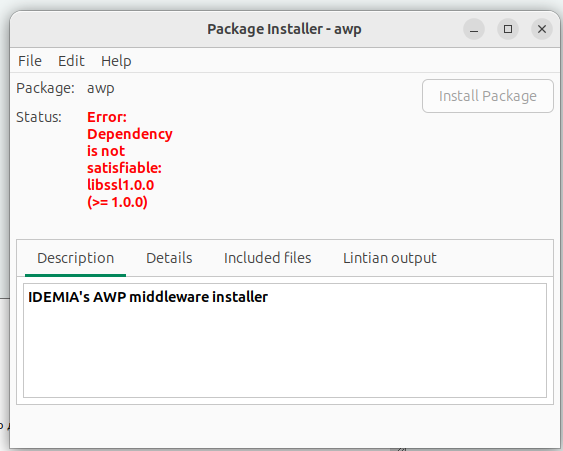Click the red dependency error status message
The height and width of the screenshot is (451, 563).
(x=130, y=159)
